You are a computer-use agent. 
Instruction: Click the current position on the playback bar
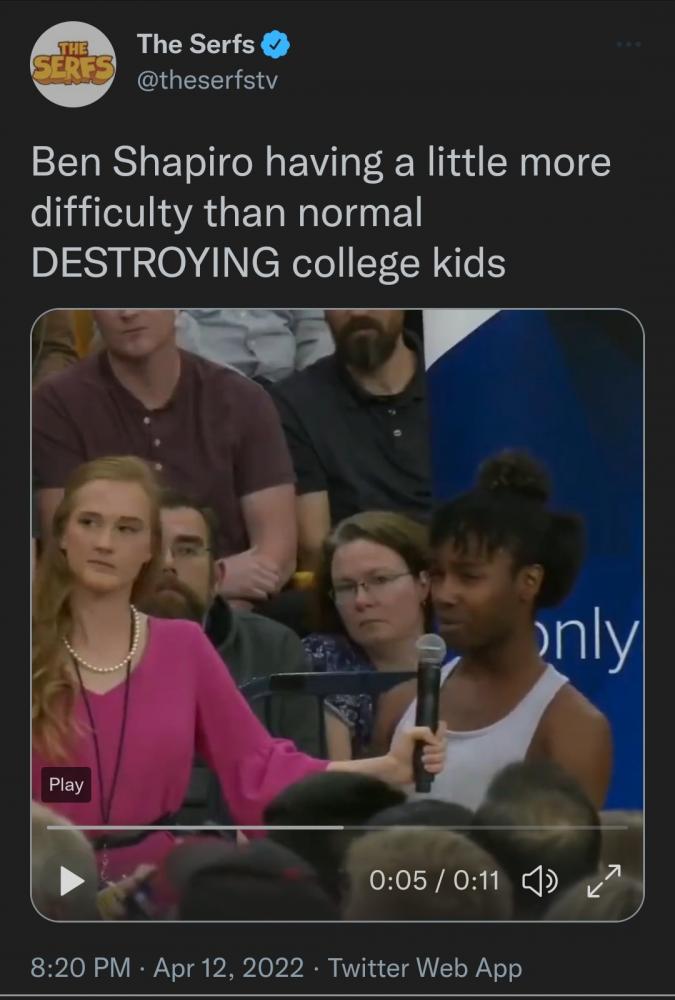pos(343,827)
